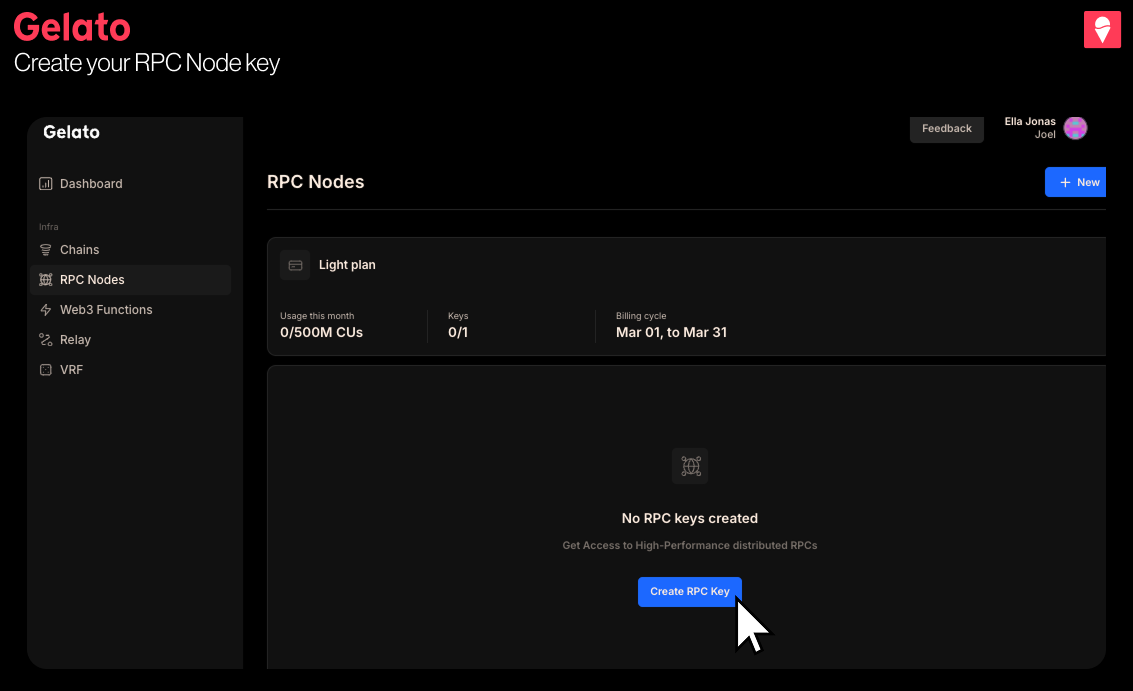Click the blue New button
1133x691 pixels.
(x=1075, y=182)
